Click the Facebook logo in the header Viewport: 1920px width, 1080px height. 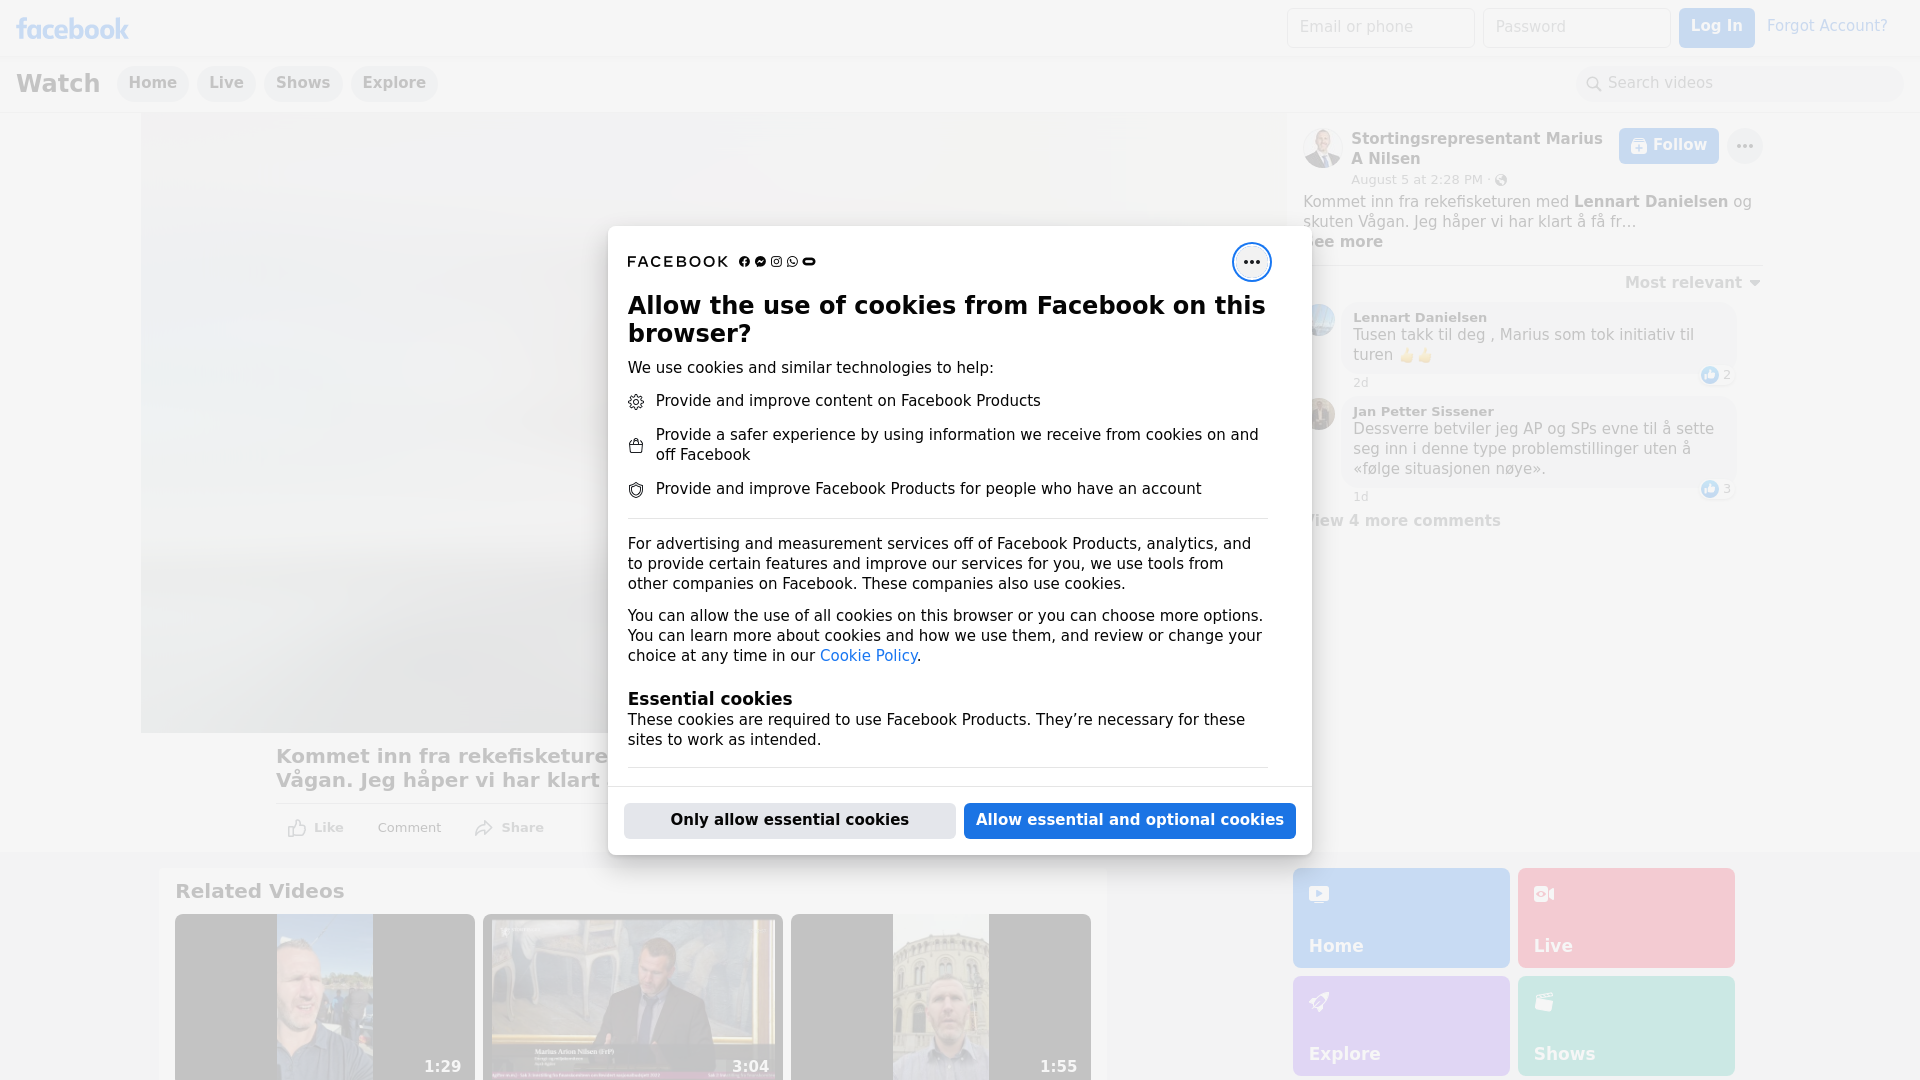pos(72,29)
